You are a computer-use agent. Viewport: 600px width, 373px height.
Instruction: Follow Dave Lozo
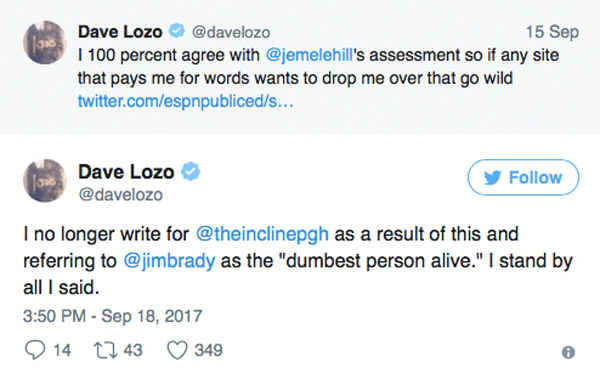point(523,178)
